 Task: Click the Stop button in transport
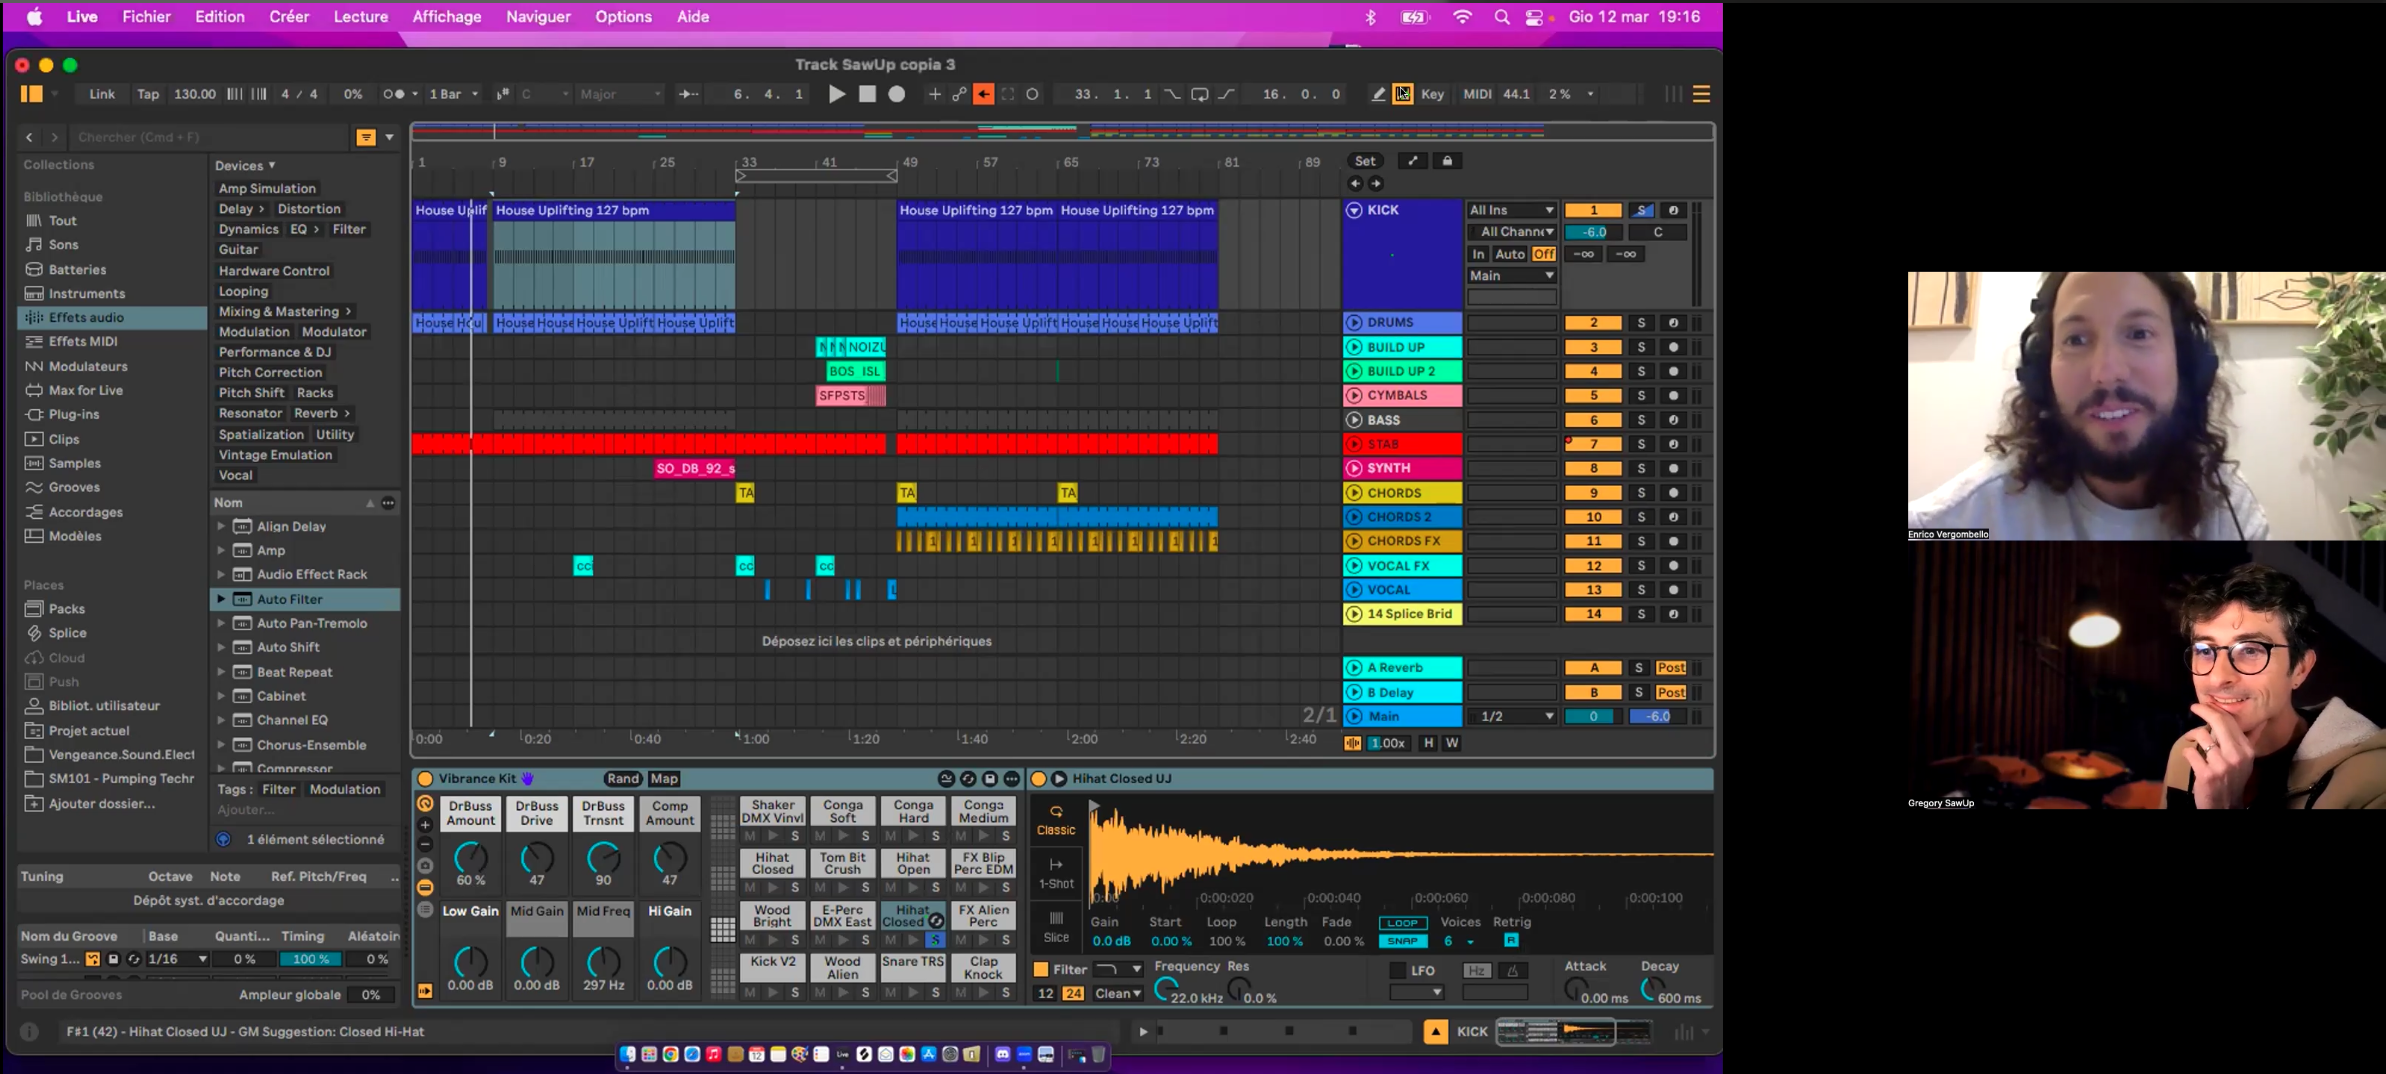(867, 94)
